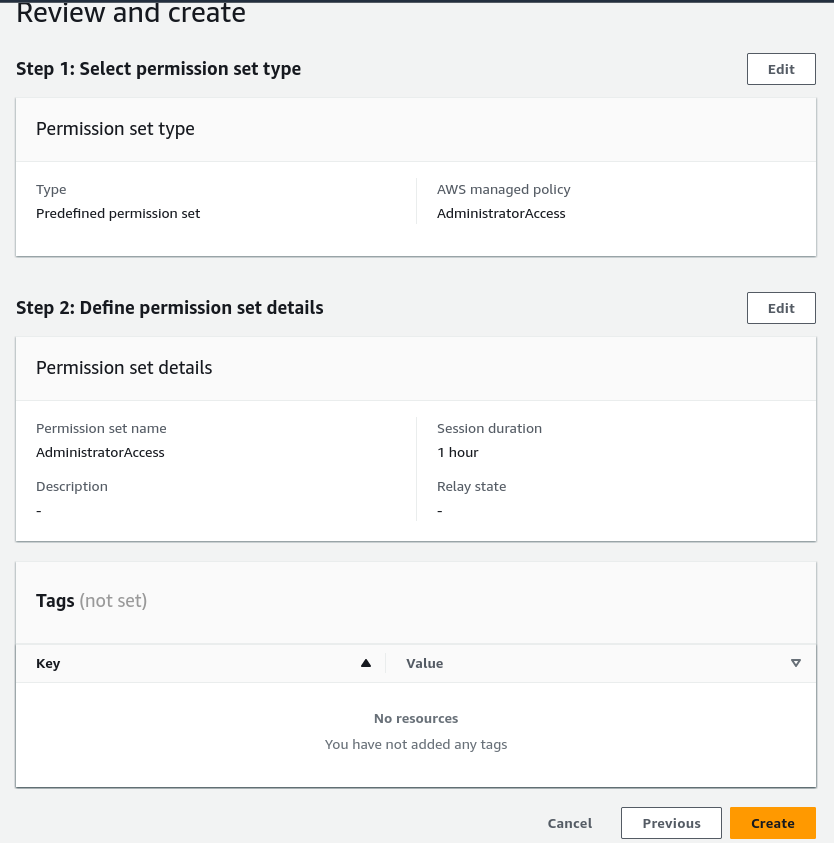Image resolution: width=834 pixels, height=843 pixels.
Task: Click the Tags section header
Action: [x=55, y=600]
